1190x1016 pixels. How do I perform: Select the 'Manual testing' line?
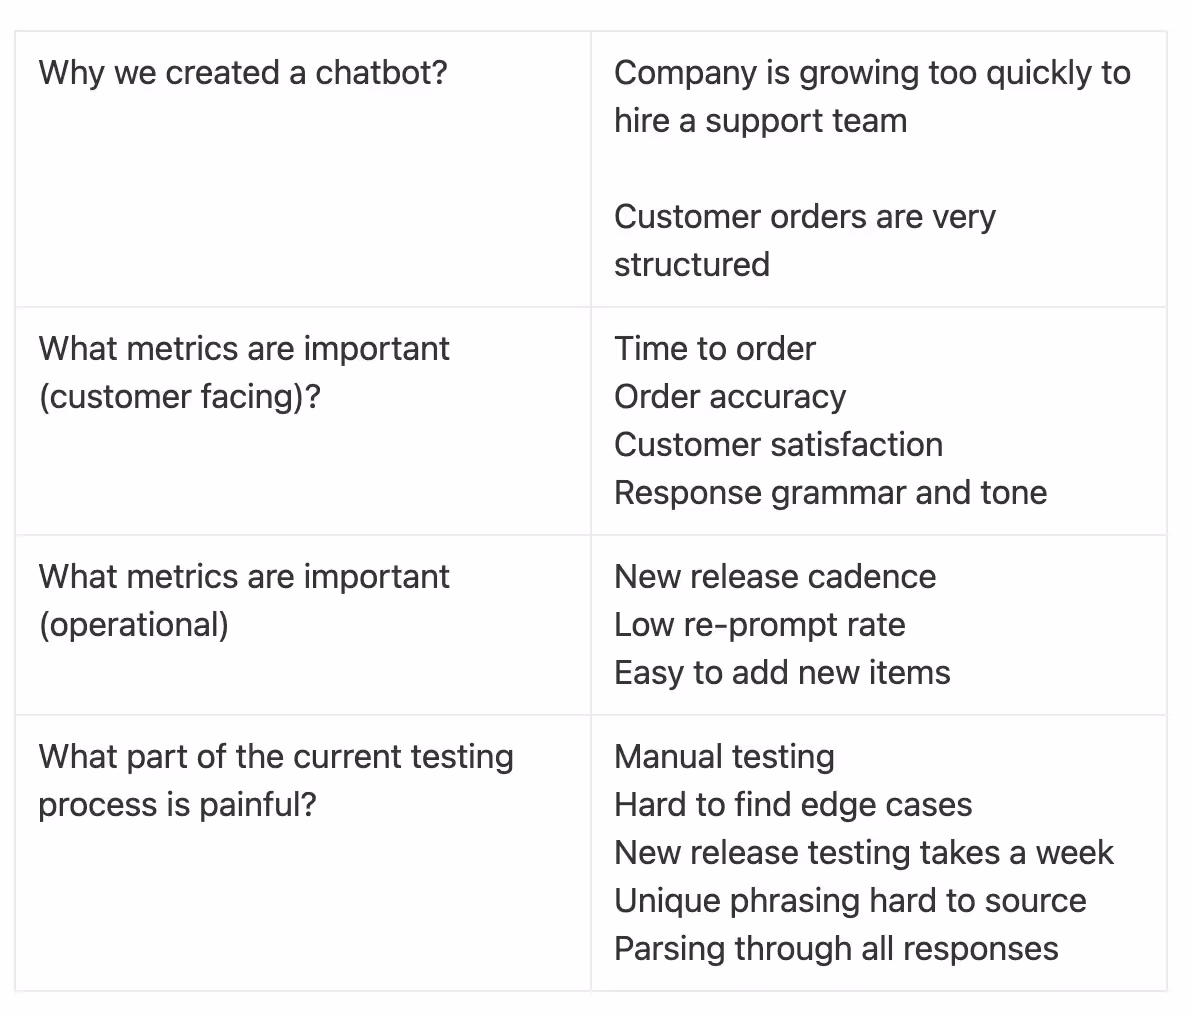pos(724,757)
